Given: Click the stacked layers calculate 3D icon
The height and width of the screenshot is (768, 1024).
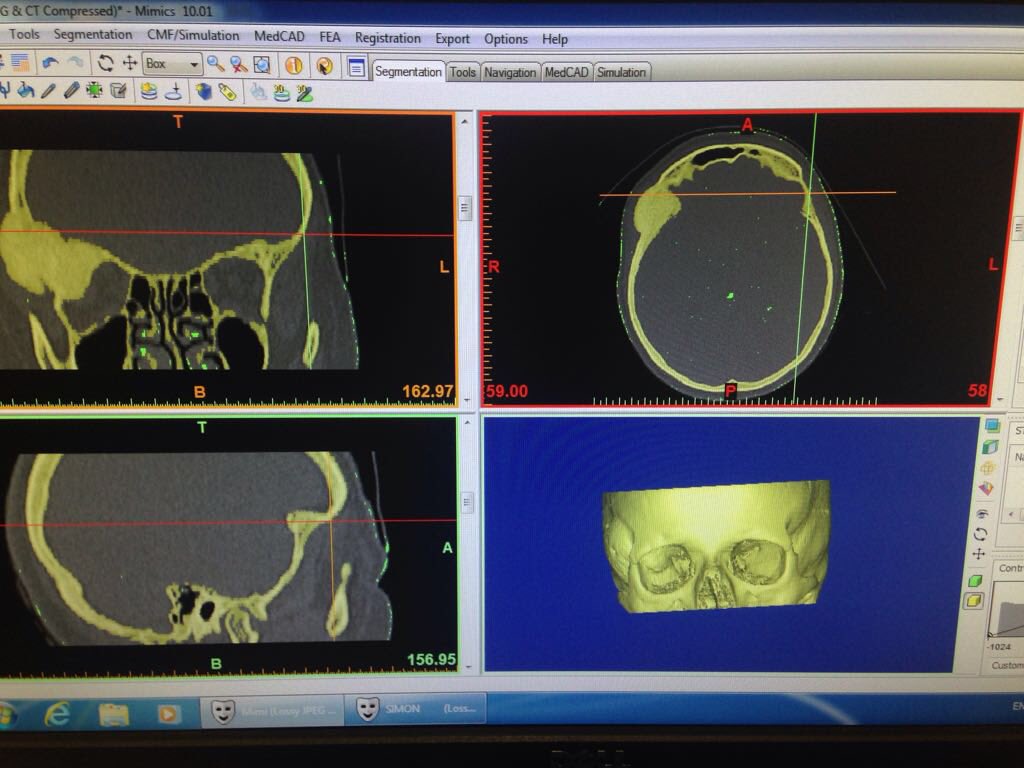Looking at the screenshot, I should point(149,91).
